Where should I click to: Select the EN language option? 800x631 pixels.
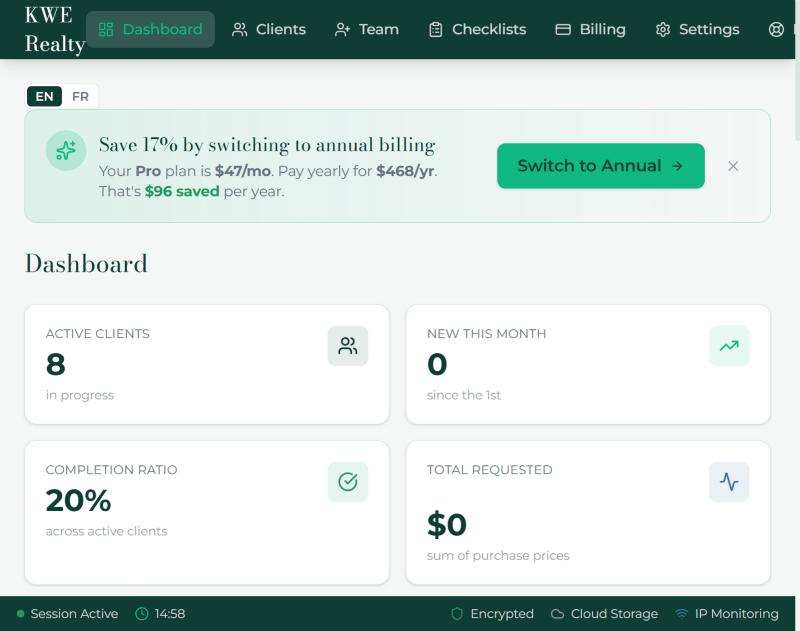click(44, 96)
